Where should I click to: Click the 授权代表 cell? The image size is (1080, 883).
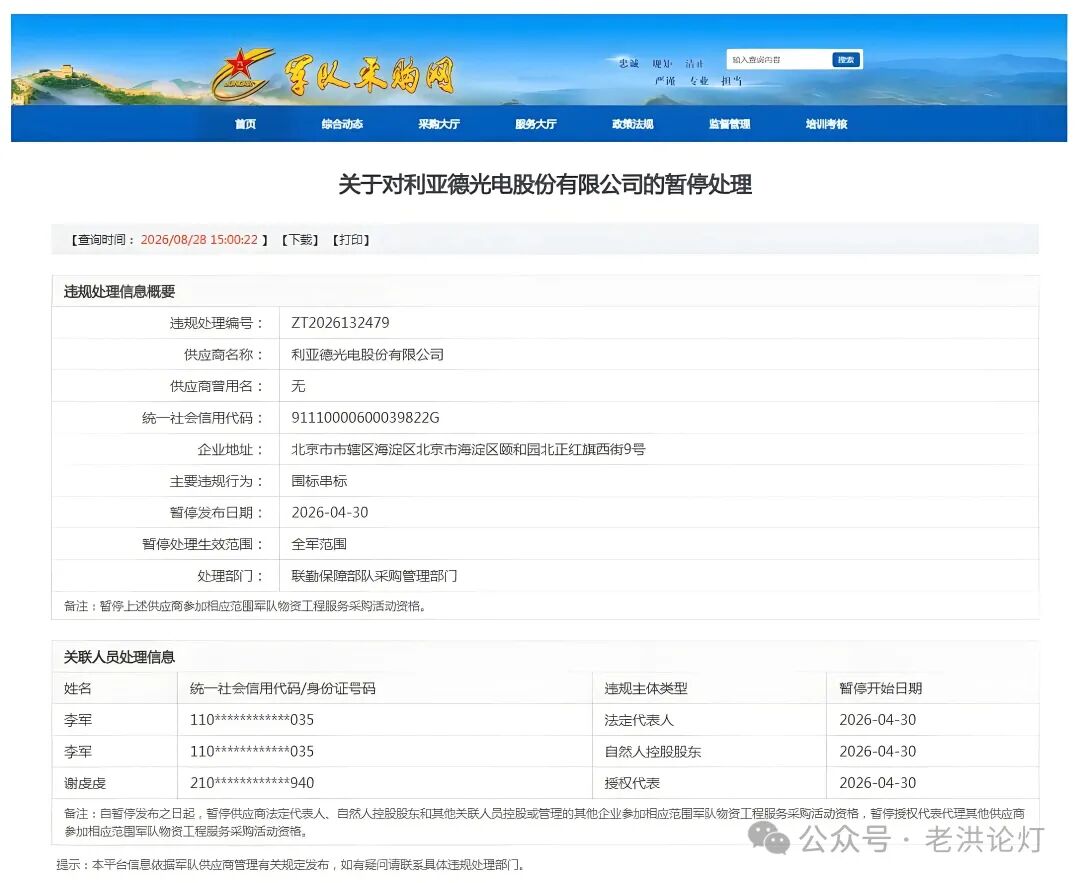coord(632,783)
